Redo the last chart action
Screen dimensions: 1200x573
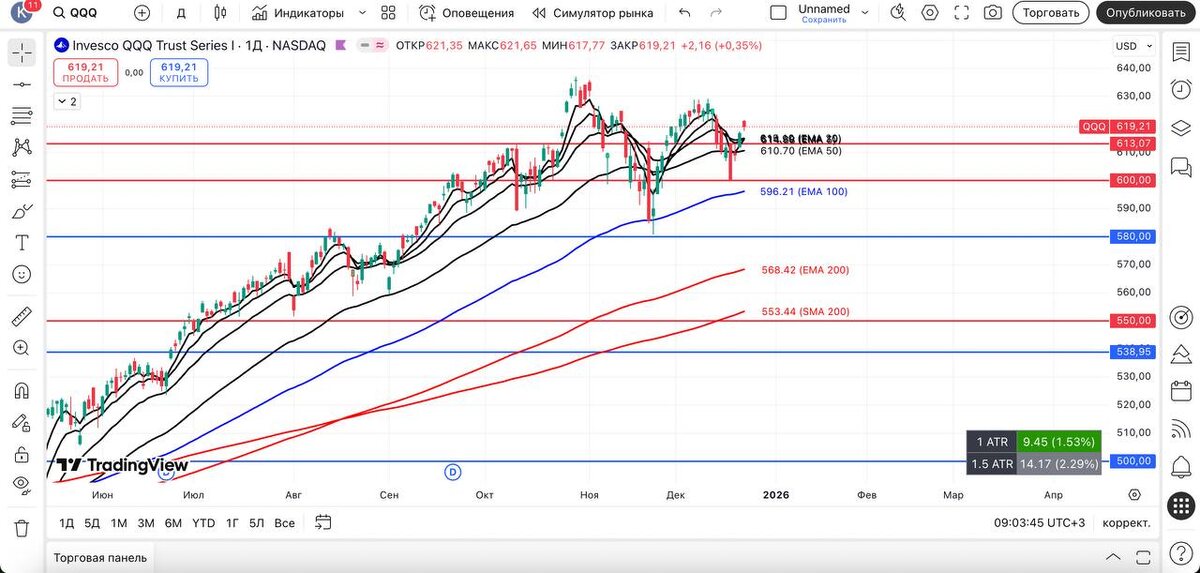[715, 13]
